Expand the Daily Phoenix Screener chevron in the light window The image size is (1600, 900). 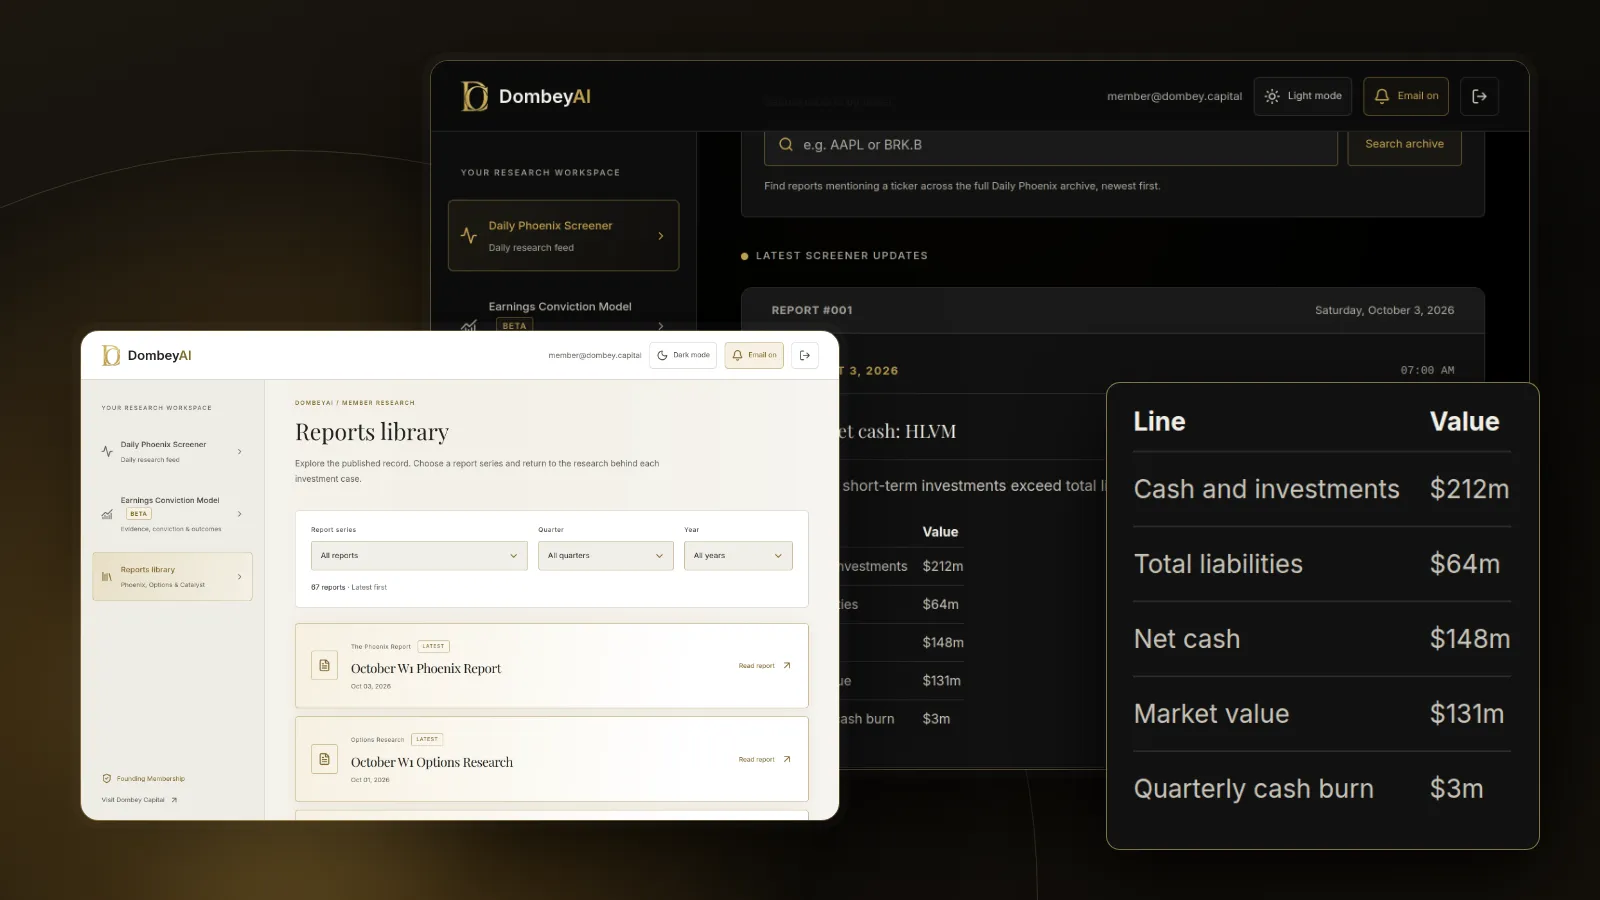pos(240,452)
